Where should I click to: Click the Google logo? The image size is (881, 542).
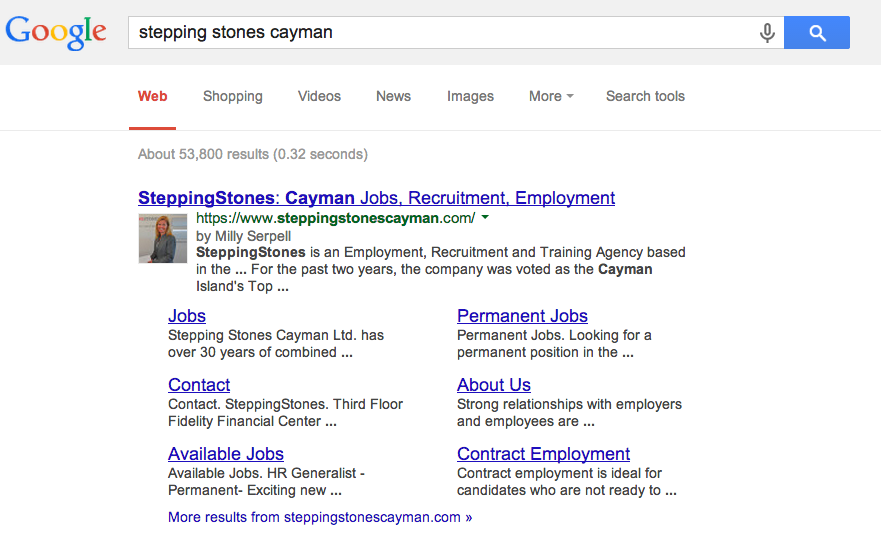point(56,33)
